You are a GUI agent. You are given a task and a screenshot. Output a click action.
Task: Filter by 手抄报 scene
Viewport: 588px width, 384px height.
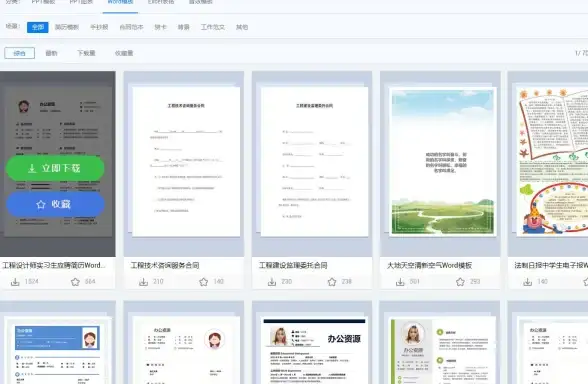click(99, 27)
